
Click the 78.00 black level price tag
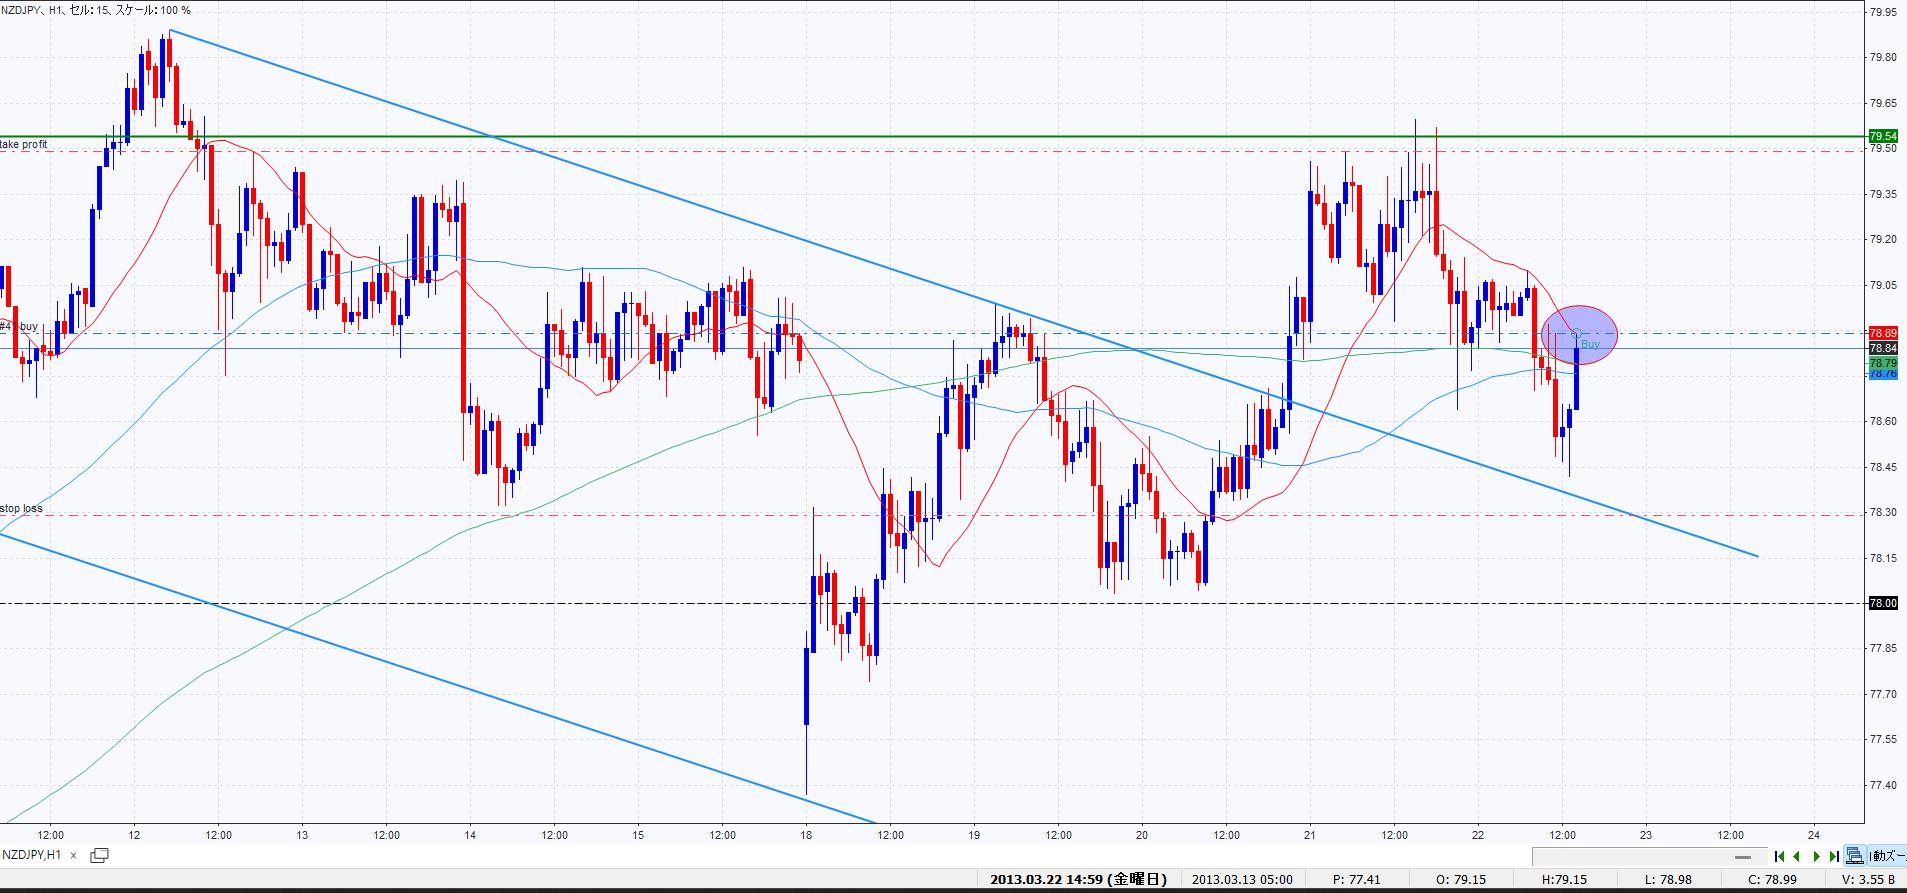[1882, 603]
